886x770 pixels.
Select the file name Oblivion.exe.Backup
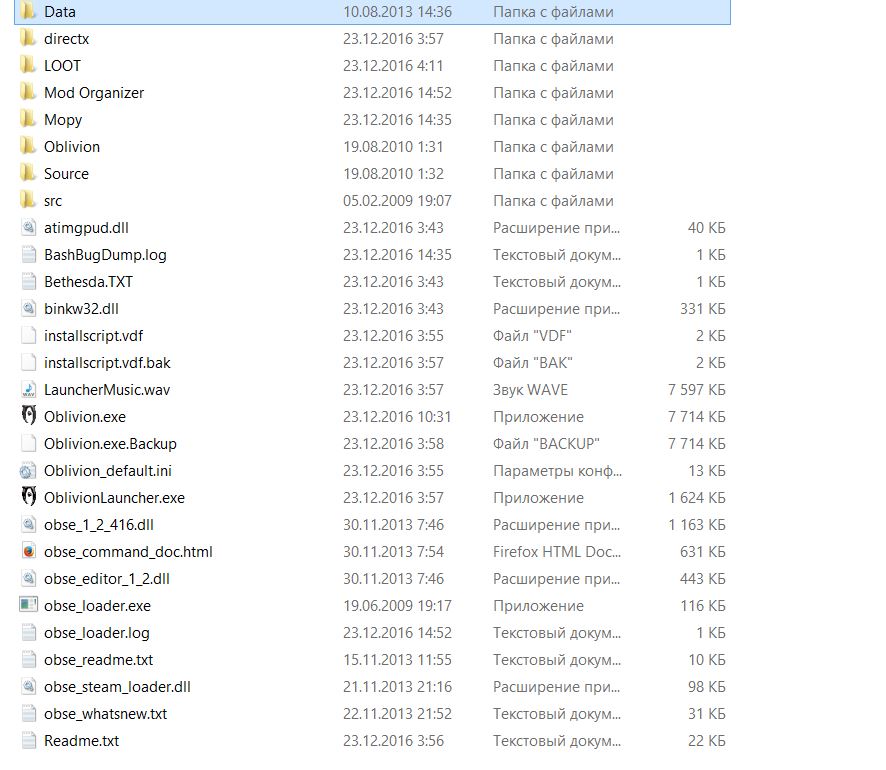(x=111, y=444)
